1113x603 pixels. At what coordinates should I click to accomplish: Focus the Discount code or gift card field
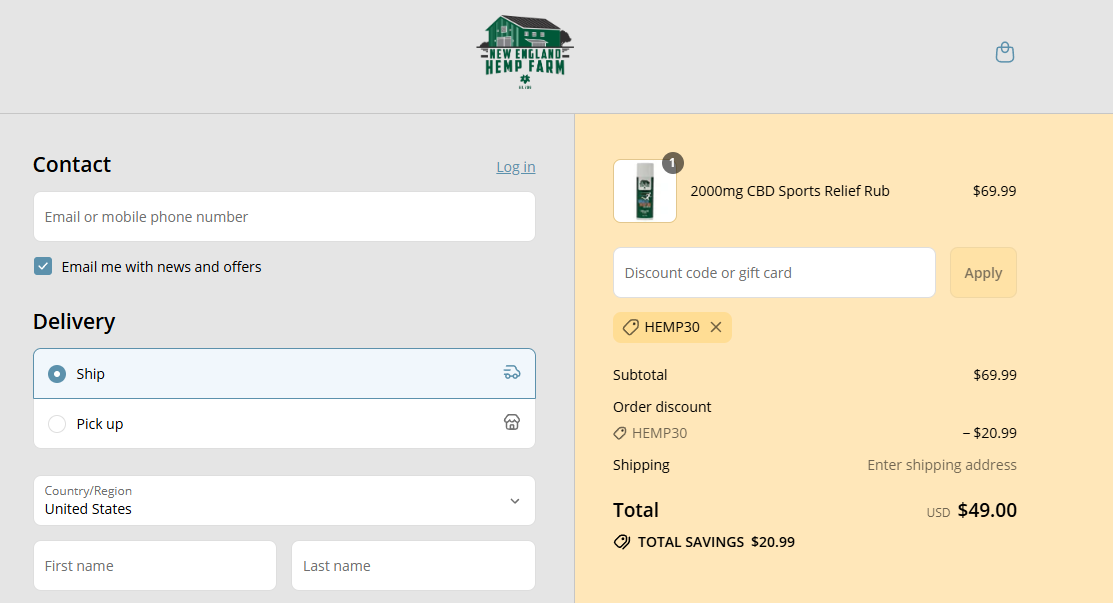point(774,272)
